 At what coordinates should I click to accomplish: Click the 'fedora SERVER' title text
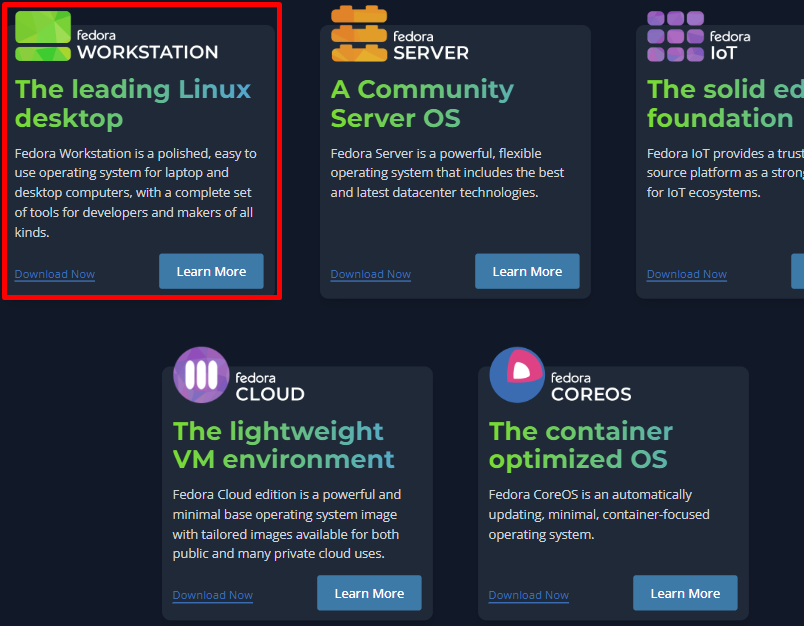click(431, 46)
